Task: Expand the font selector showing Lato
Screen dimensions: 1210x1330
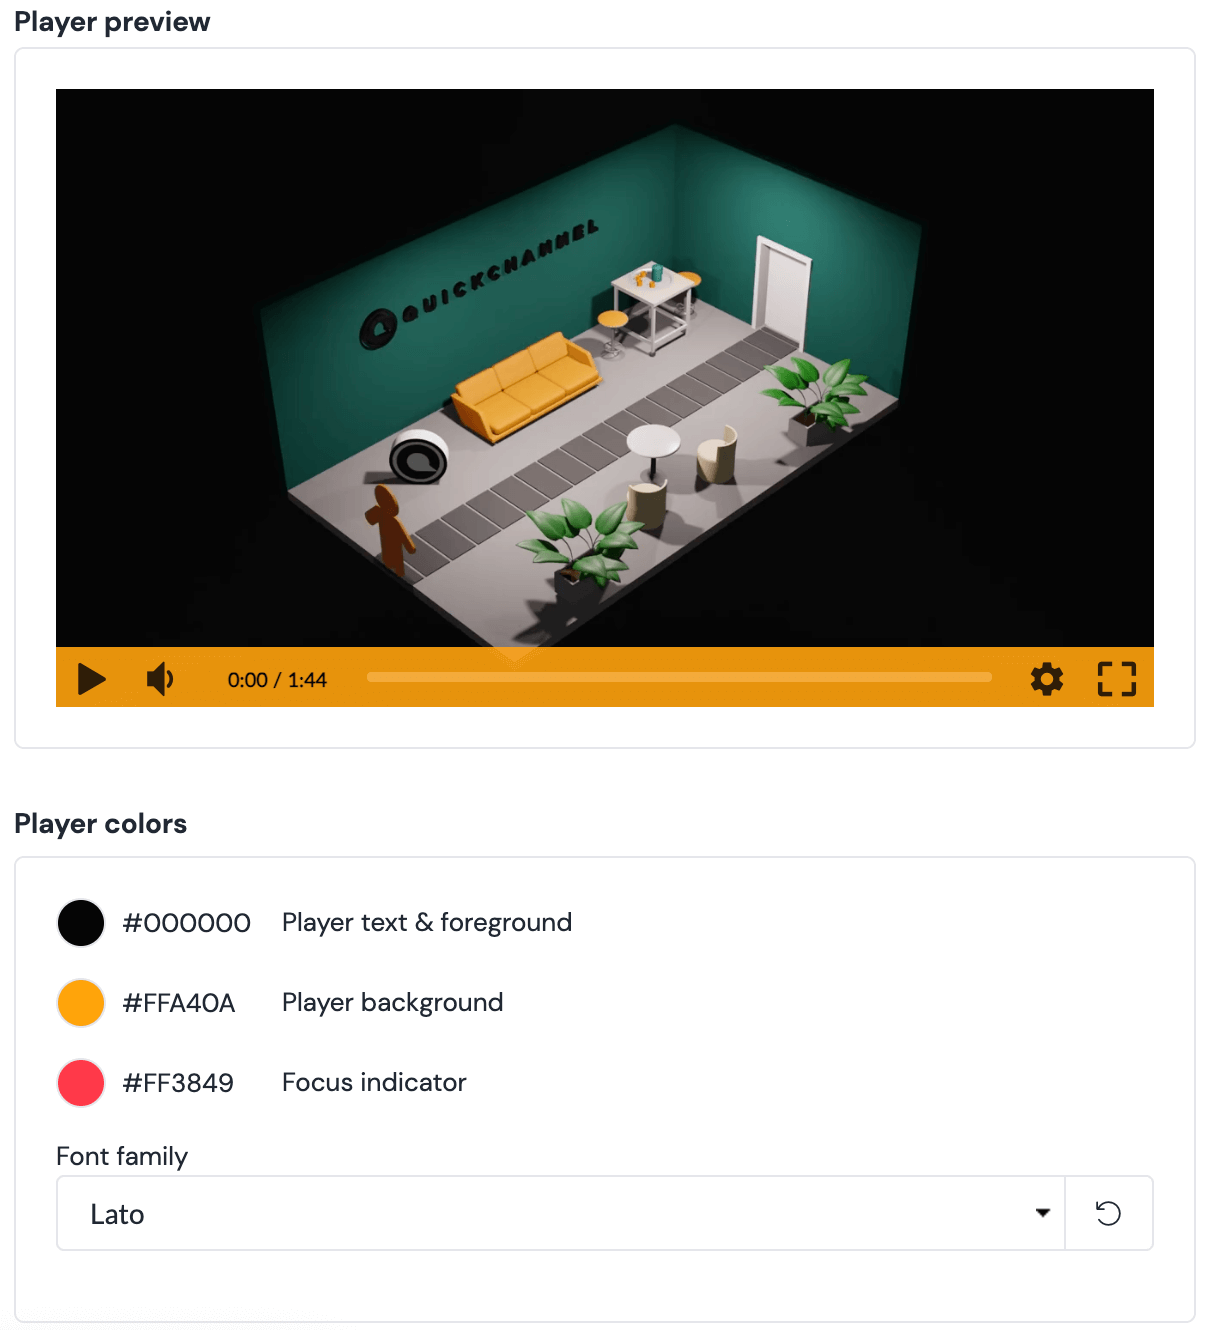Action: coord(560,1213)
